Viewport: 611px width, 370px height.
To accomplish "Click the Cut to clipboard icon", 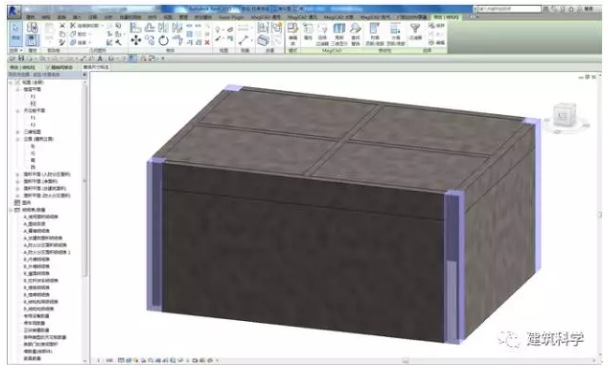I will pos(62,26).
